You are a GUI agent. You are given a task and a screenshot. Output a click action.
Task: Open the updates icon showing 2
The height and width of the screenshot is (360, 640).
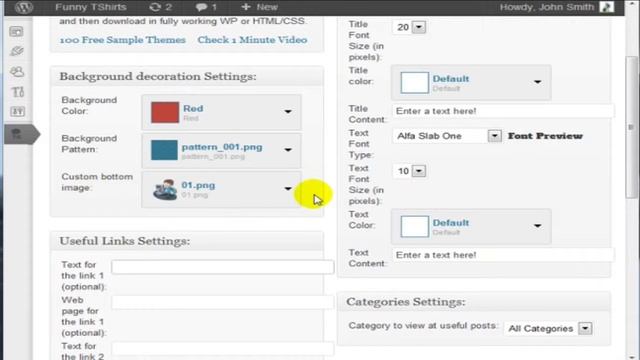[x=160, y=7]
